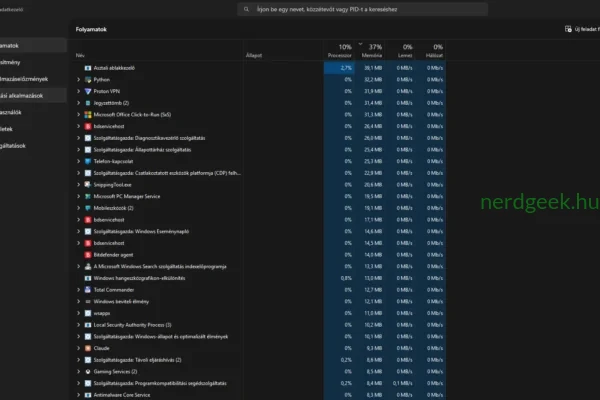
Task: Open the Szolgáltatások sidebar tab
Action: tap(33, 145)
